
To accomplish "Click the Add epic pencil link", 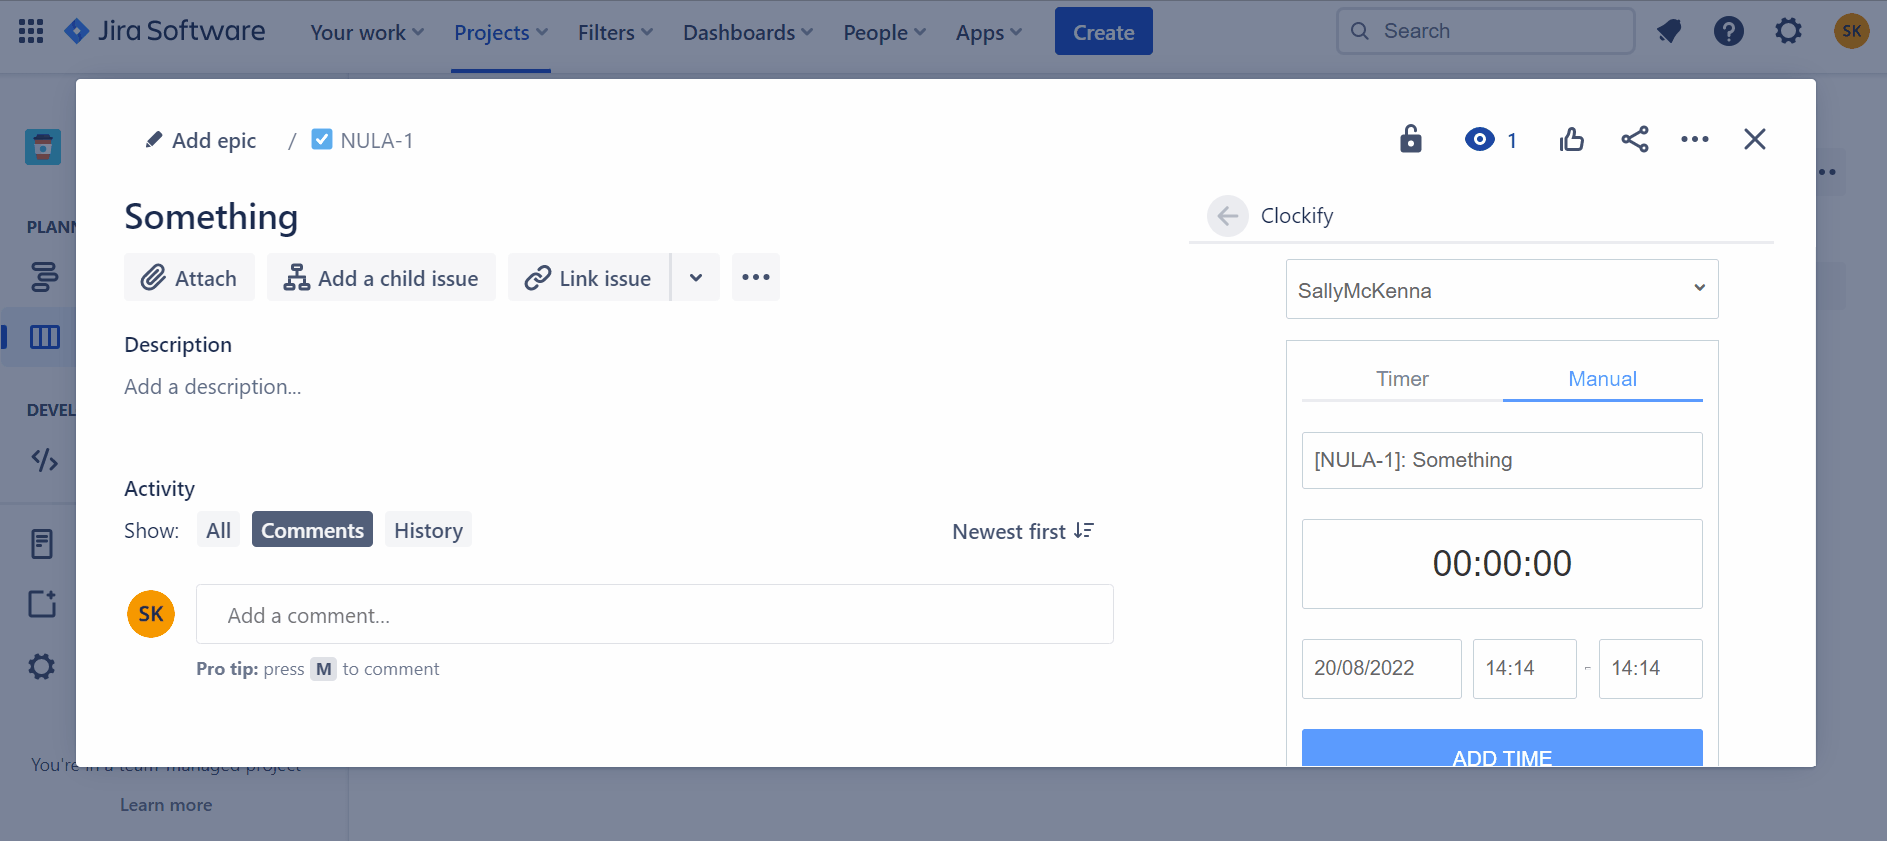I will (201, 140).
